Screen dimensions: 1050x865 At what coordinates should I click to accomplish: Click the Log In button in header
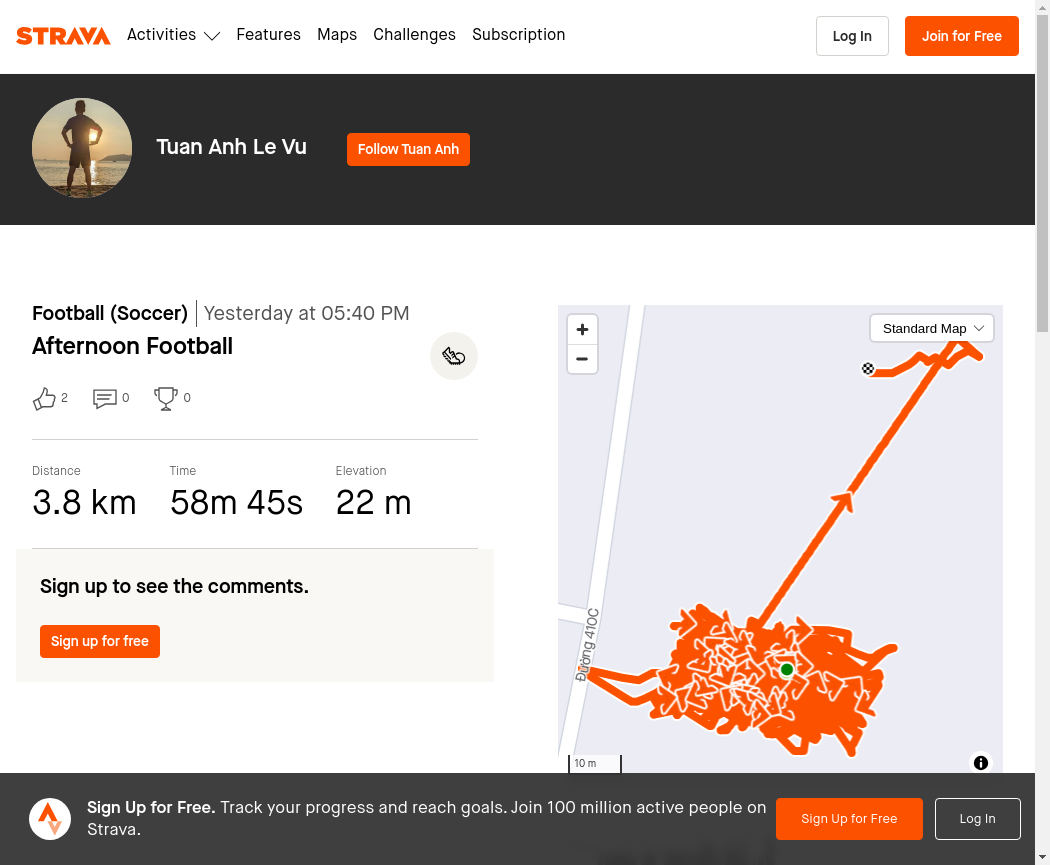(852, 36)
